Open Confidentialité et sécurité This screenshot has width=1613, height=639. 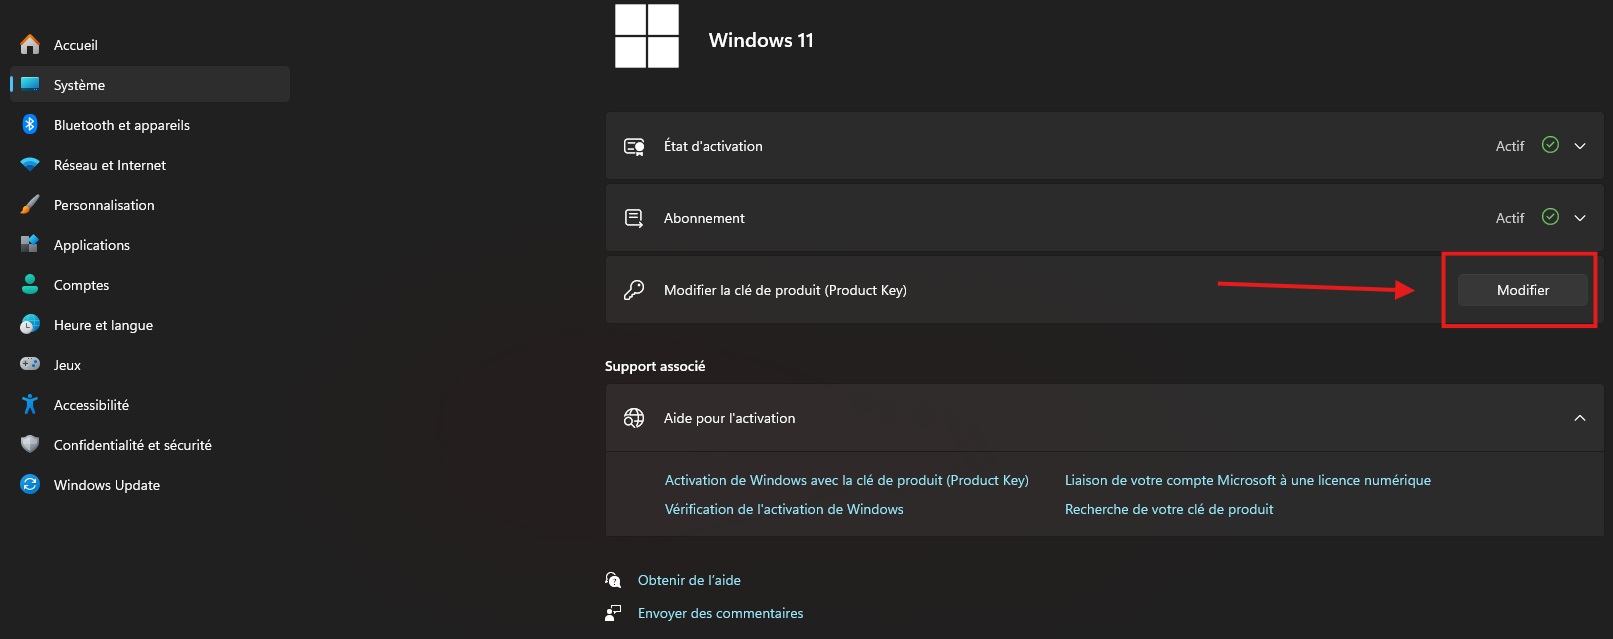150,445
